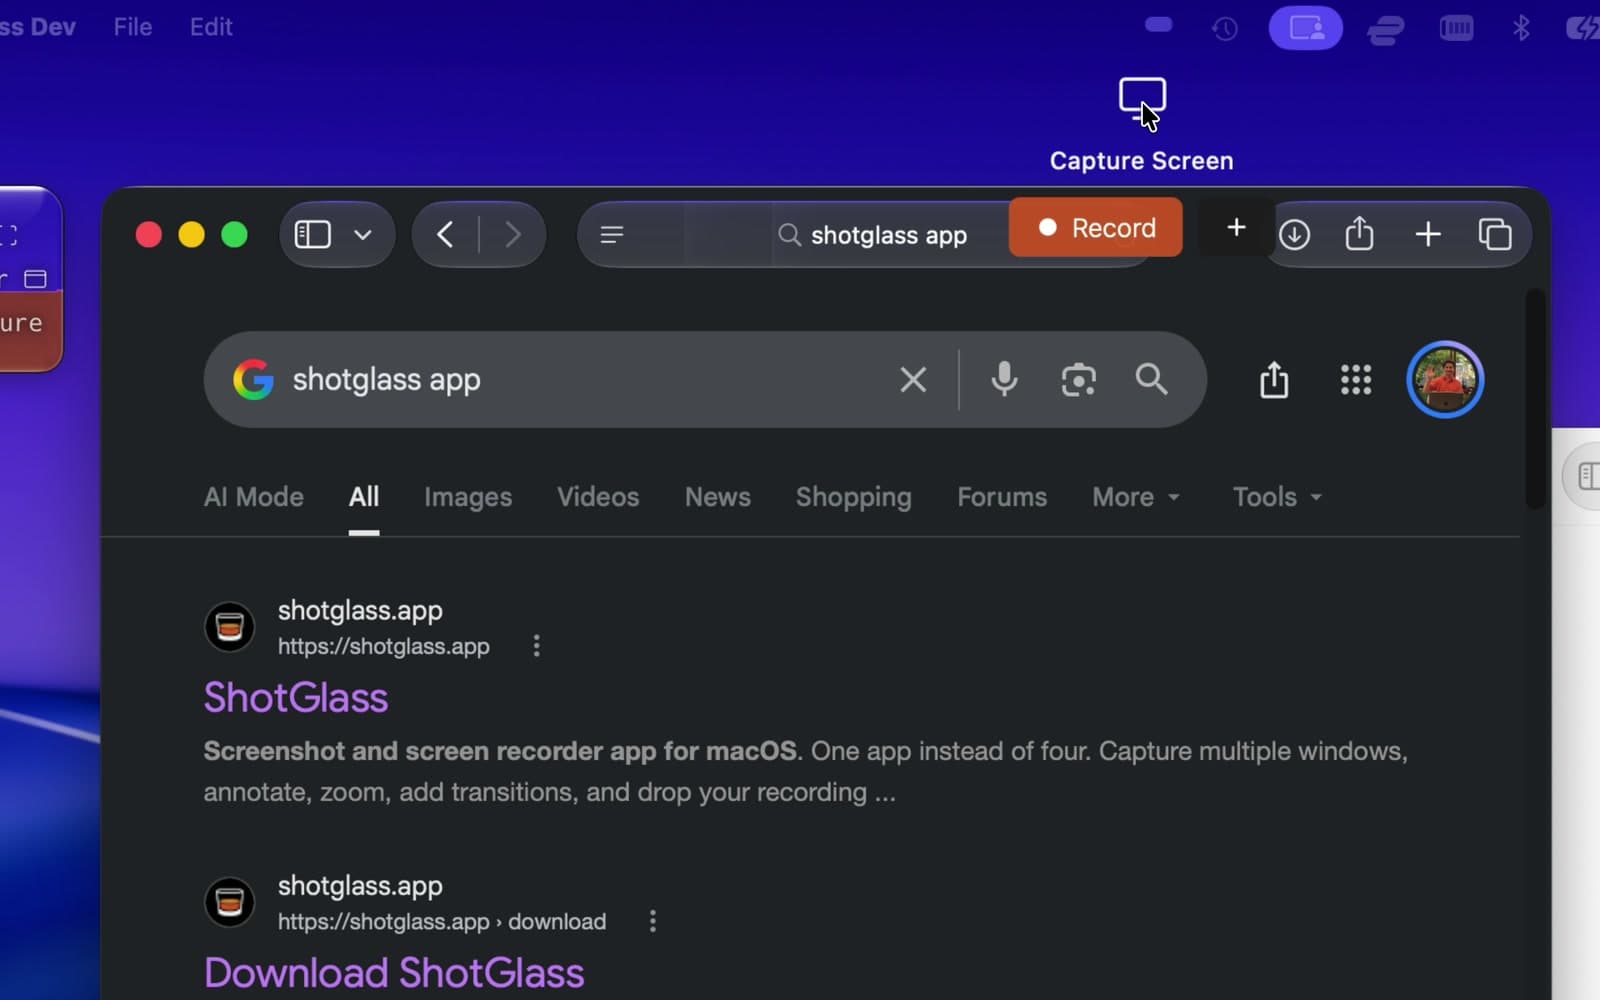The height and width of the screenshot is (1000, 1600).
Task: Open the Download ShotGlass link
Action: (x=394, y=973)
